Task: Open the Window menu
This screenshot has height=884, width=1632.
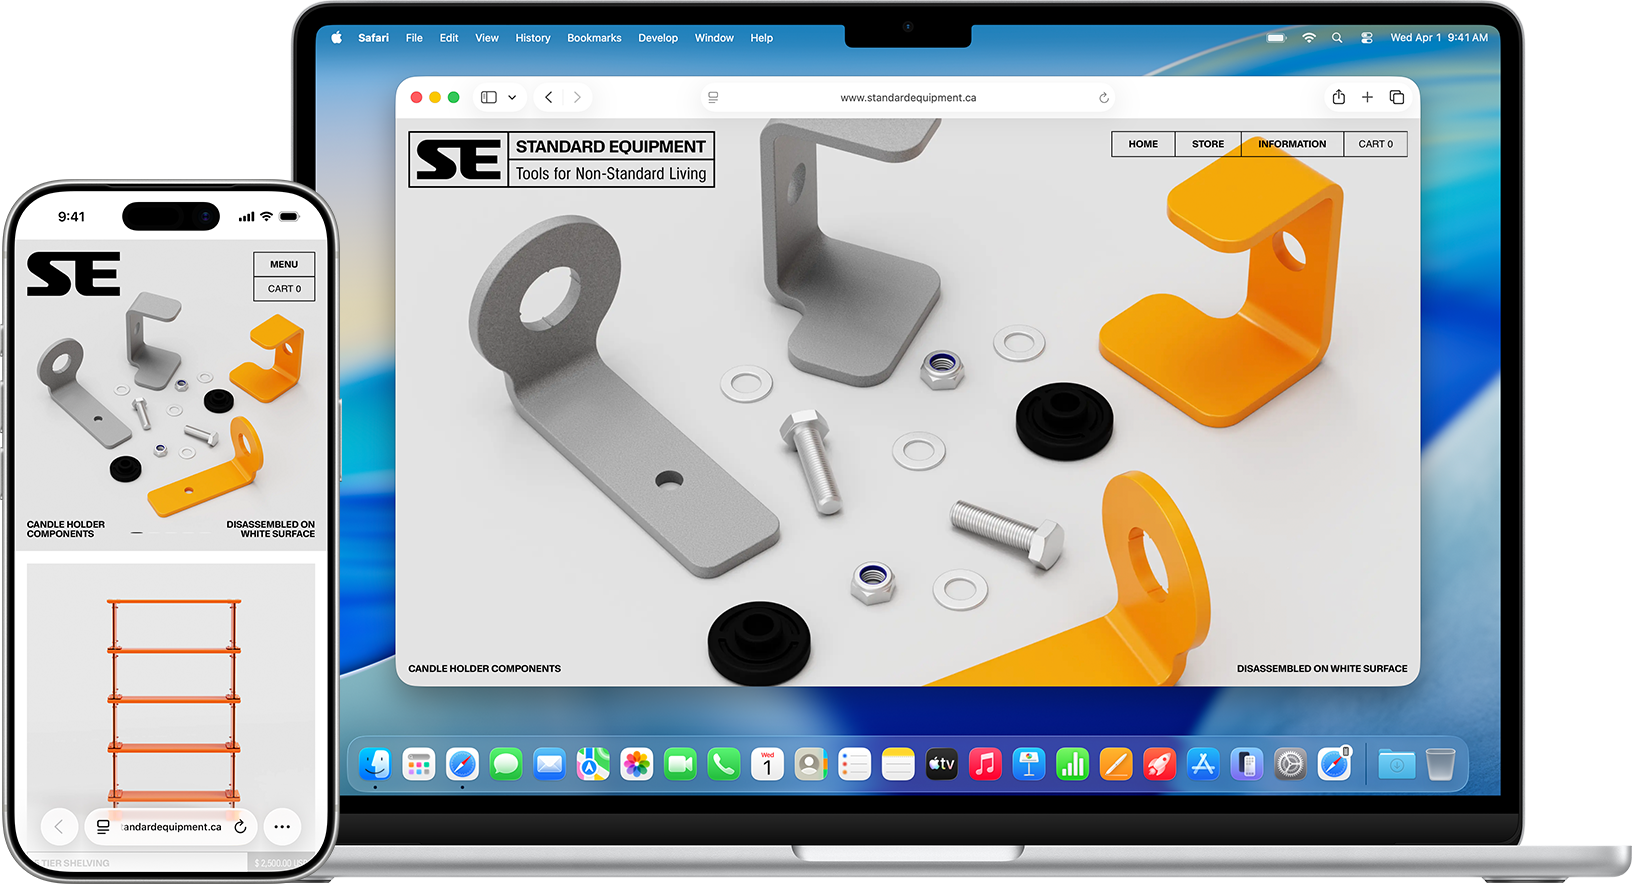Action: click(x=714, y=38)
